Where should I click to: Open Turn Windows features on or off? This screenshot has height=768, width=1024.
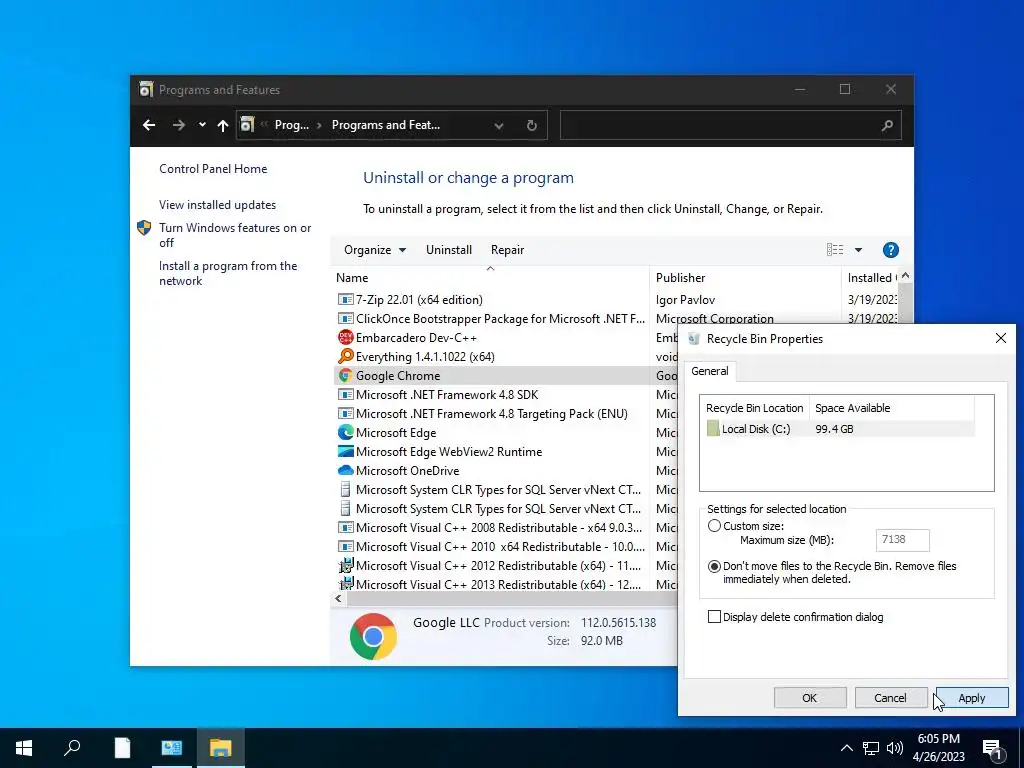click(x=235, y=235)
